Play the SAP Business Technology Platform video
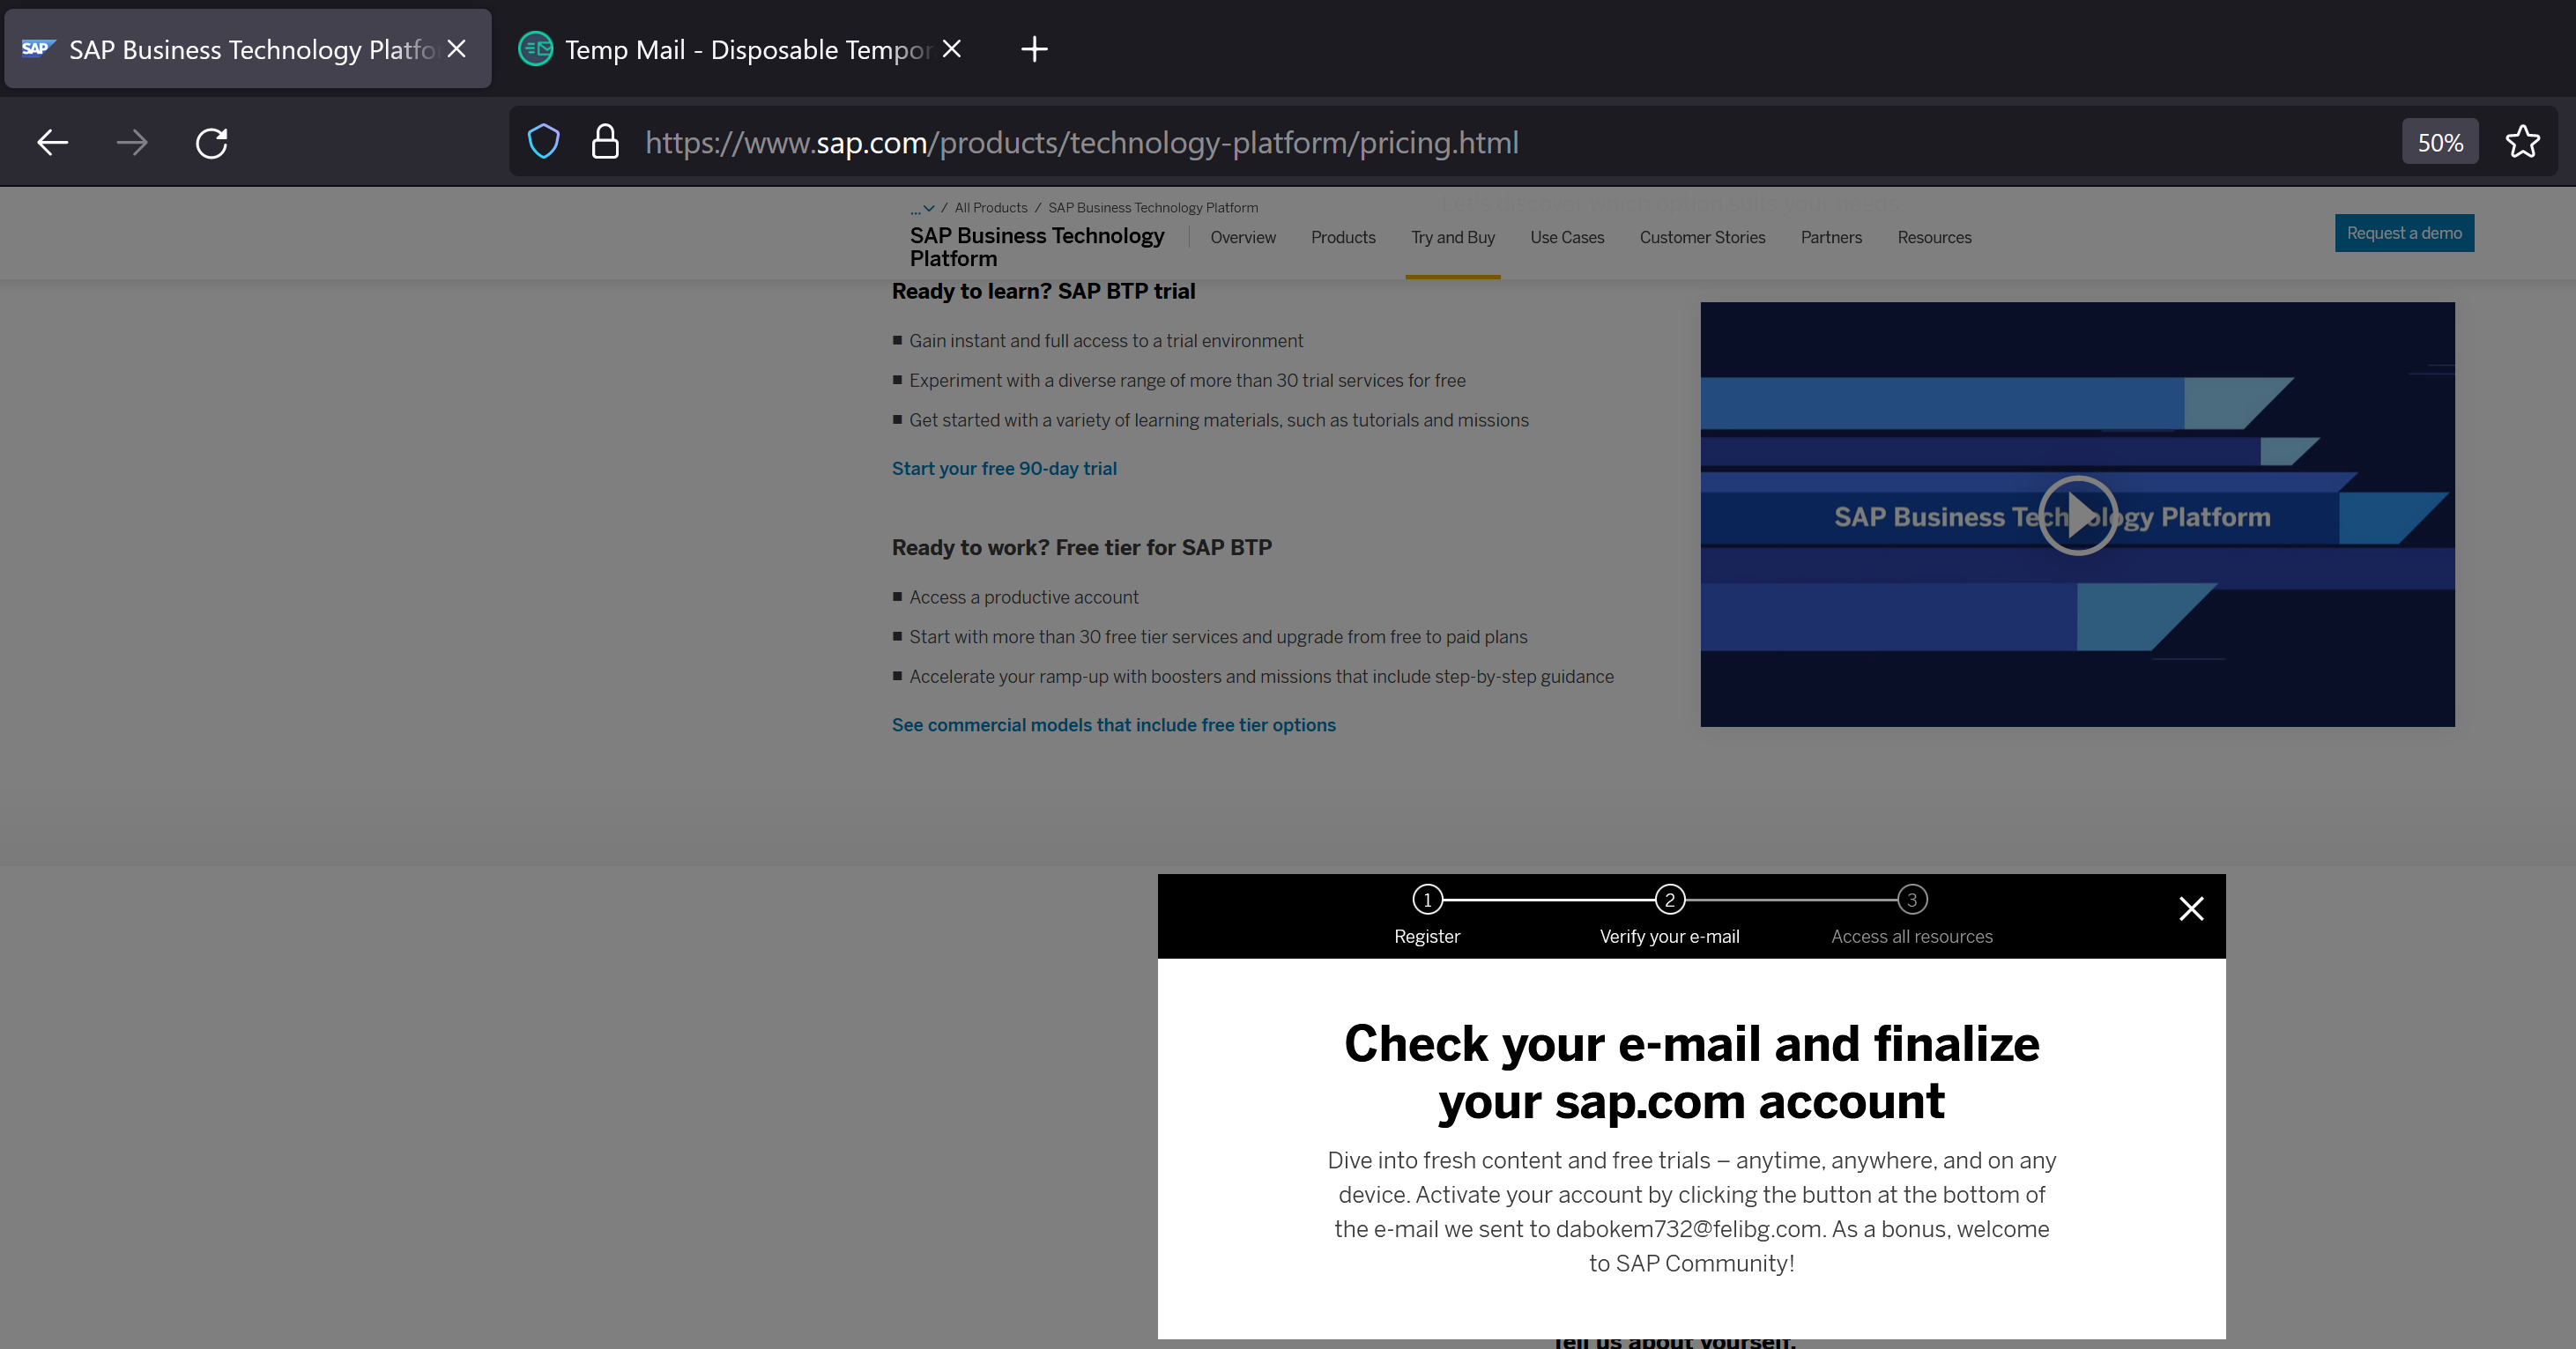The height and width of the screenshot is (1349, 2576). 2077,516
